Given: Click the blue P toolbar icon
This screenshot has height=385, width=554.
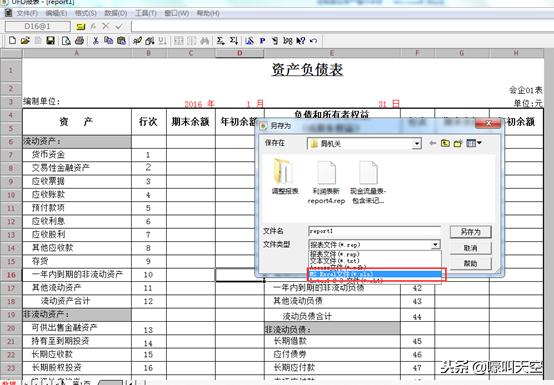Looking at the screenshot, I should point(262,41).
